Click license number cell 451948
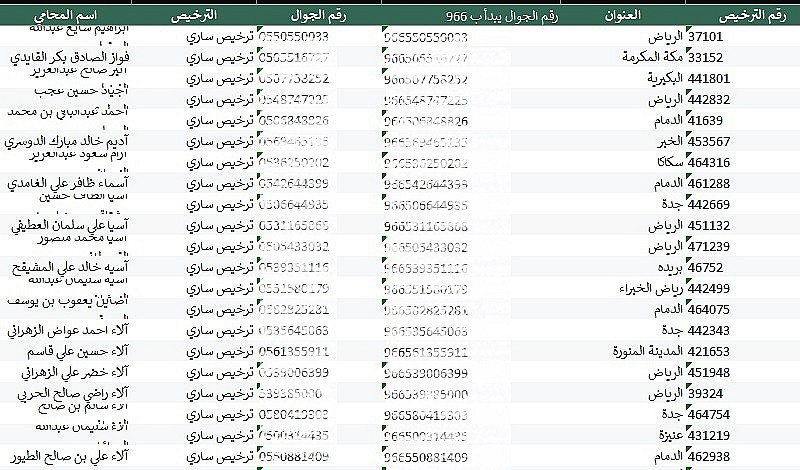This screenshot has height=470, width=800. click(x=709, y=373)
